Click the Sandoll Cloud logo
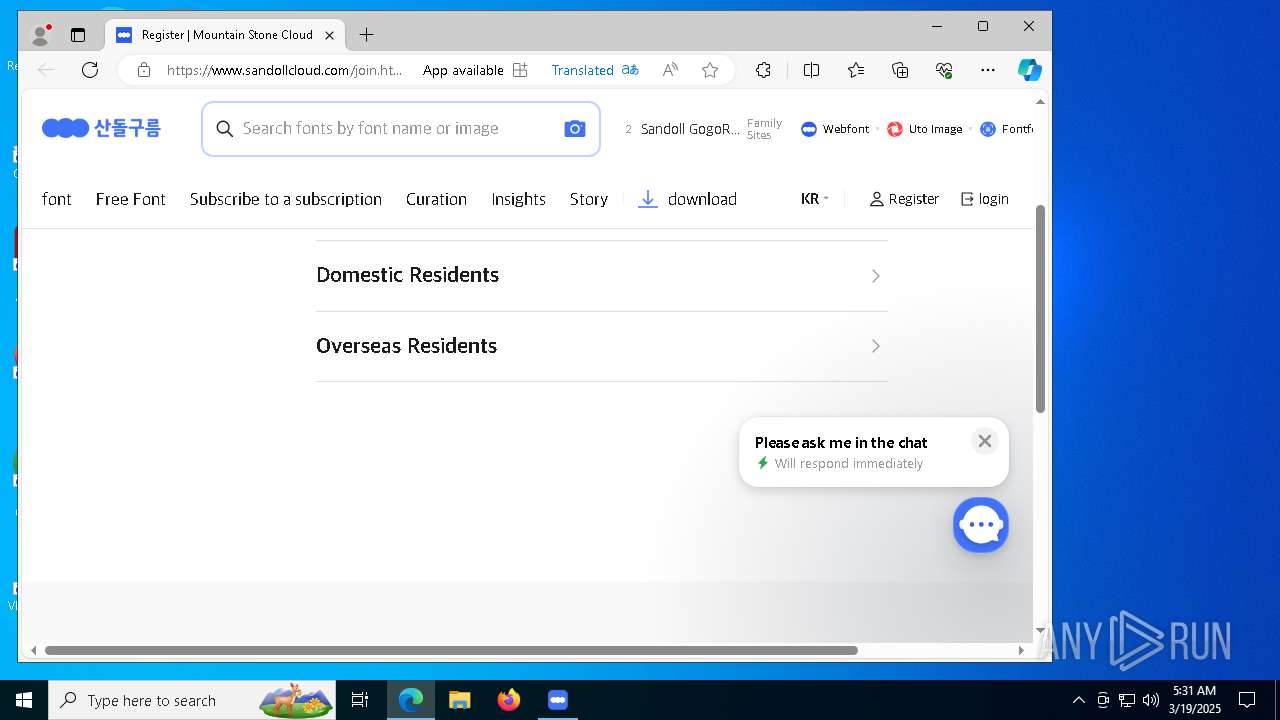Screen dimensions: 1280x720 coord(101,128)
